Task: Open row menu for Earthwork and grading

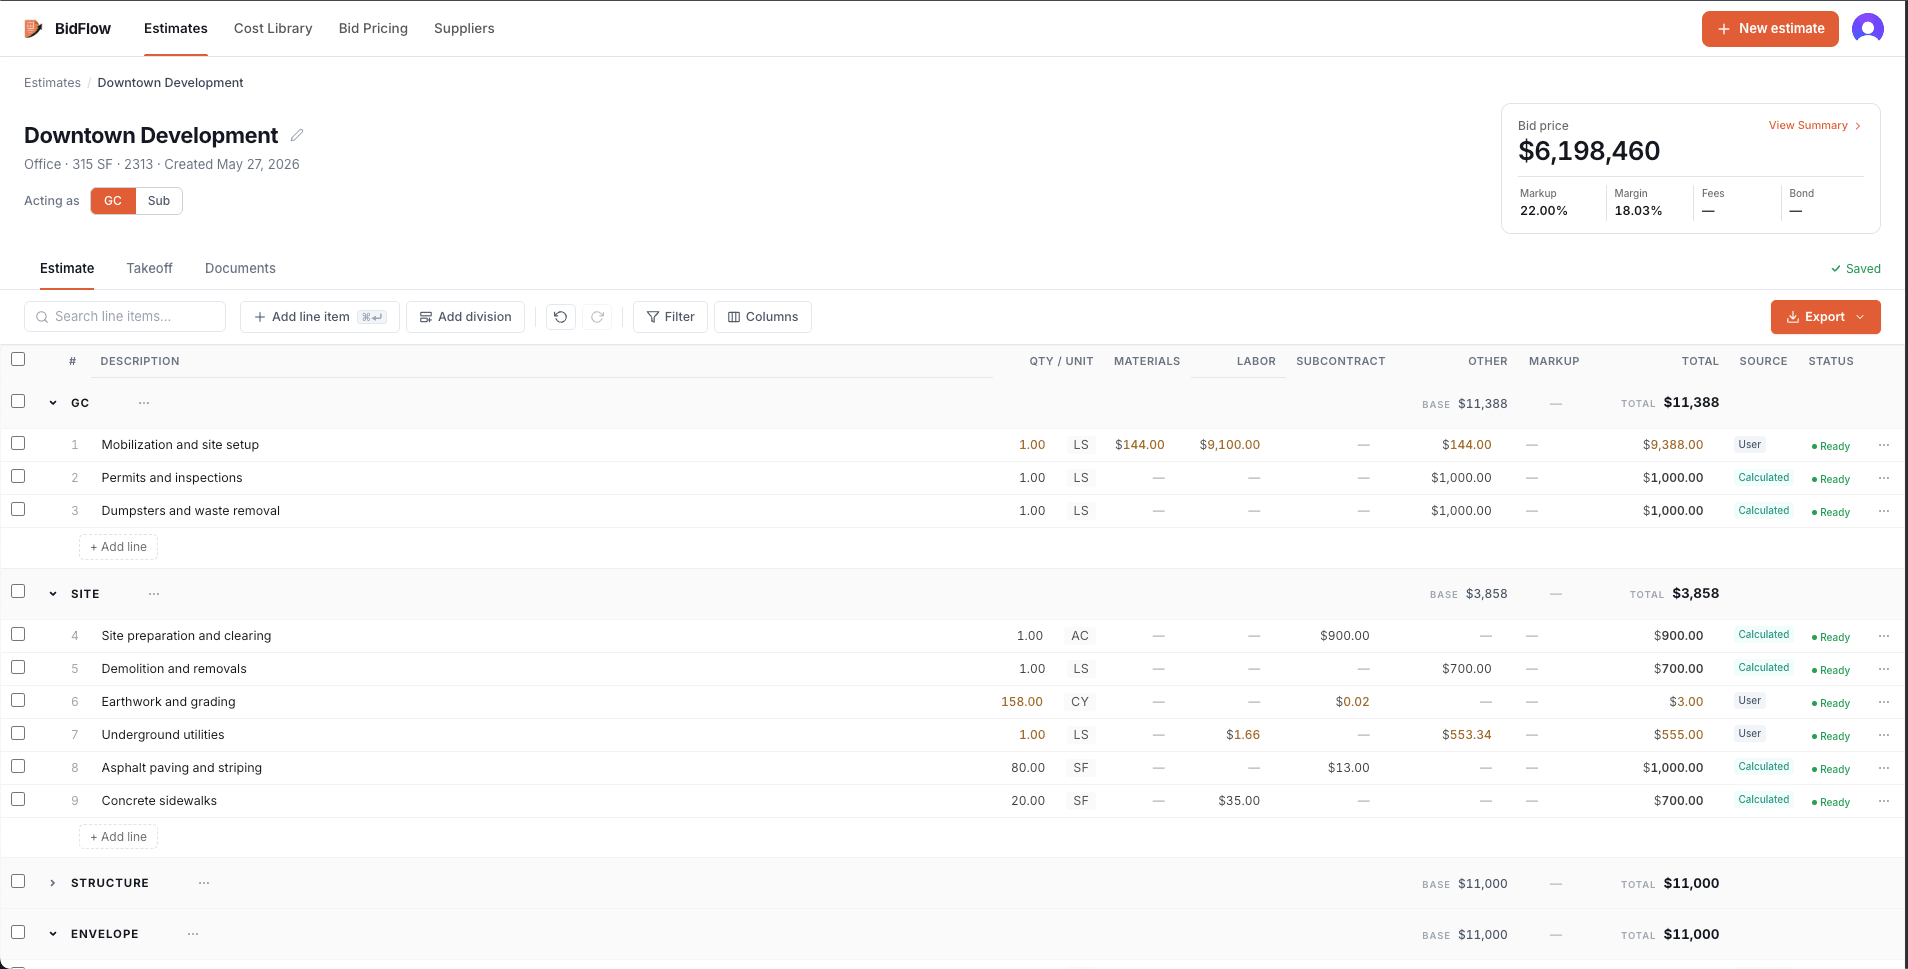Action: (x=1884, y=702)
